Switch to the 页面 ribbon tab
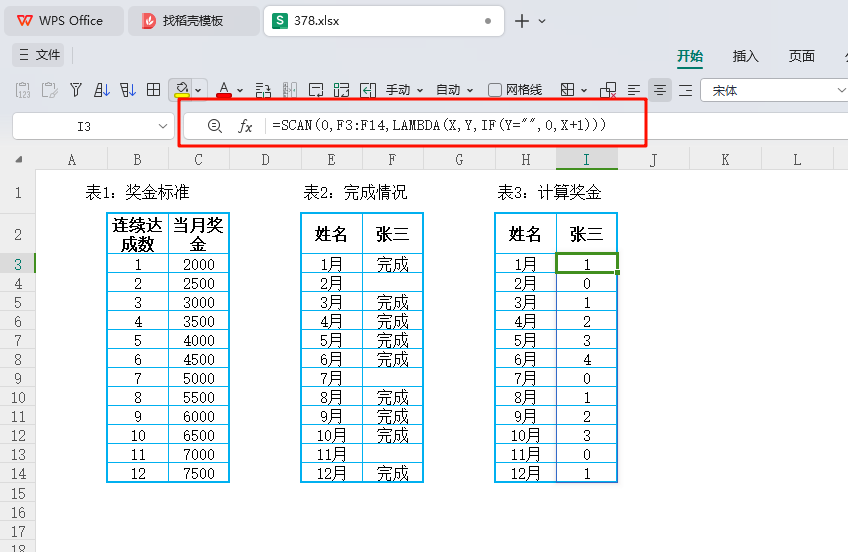 (x=801, y=56)
